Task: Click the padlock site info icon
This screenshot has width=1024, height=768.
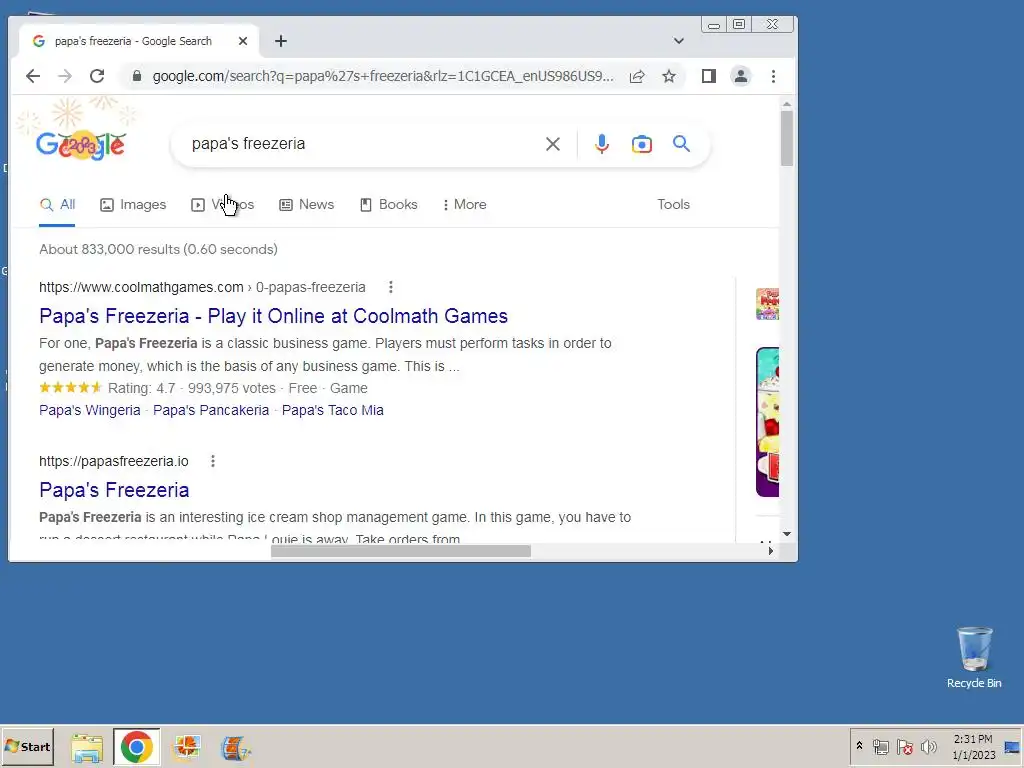Action: click(x=136, y=76)
